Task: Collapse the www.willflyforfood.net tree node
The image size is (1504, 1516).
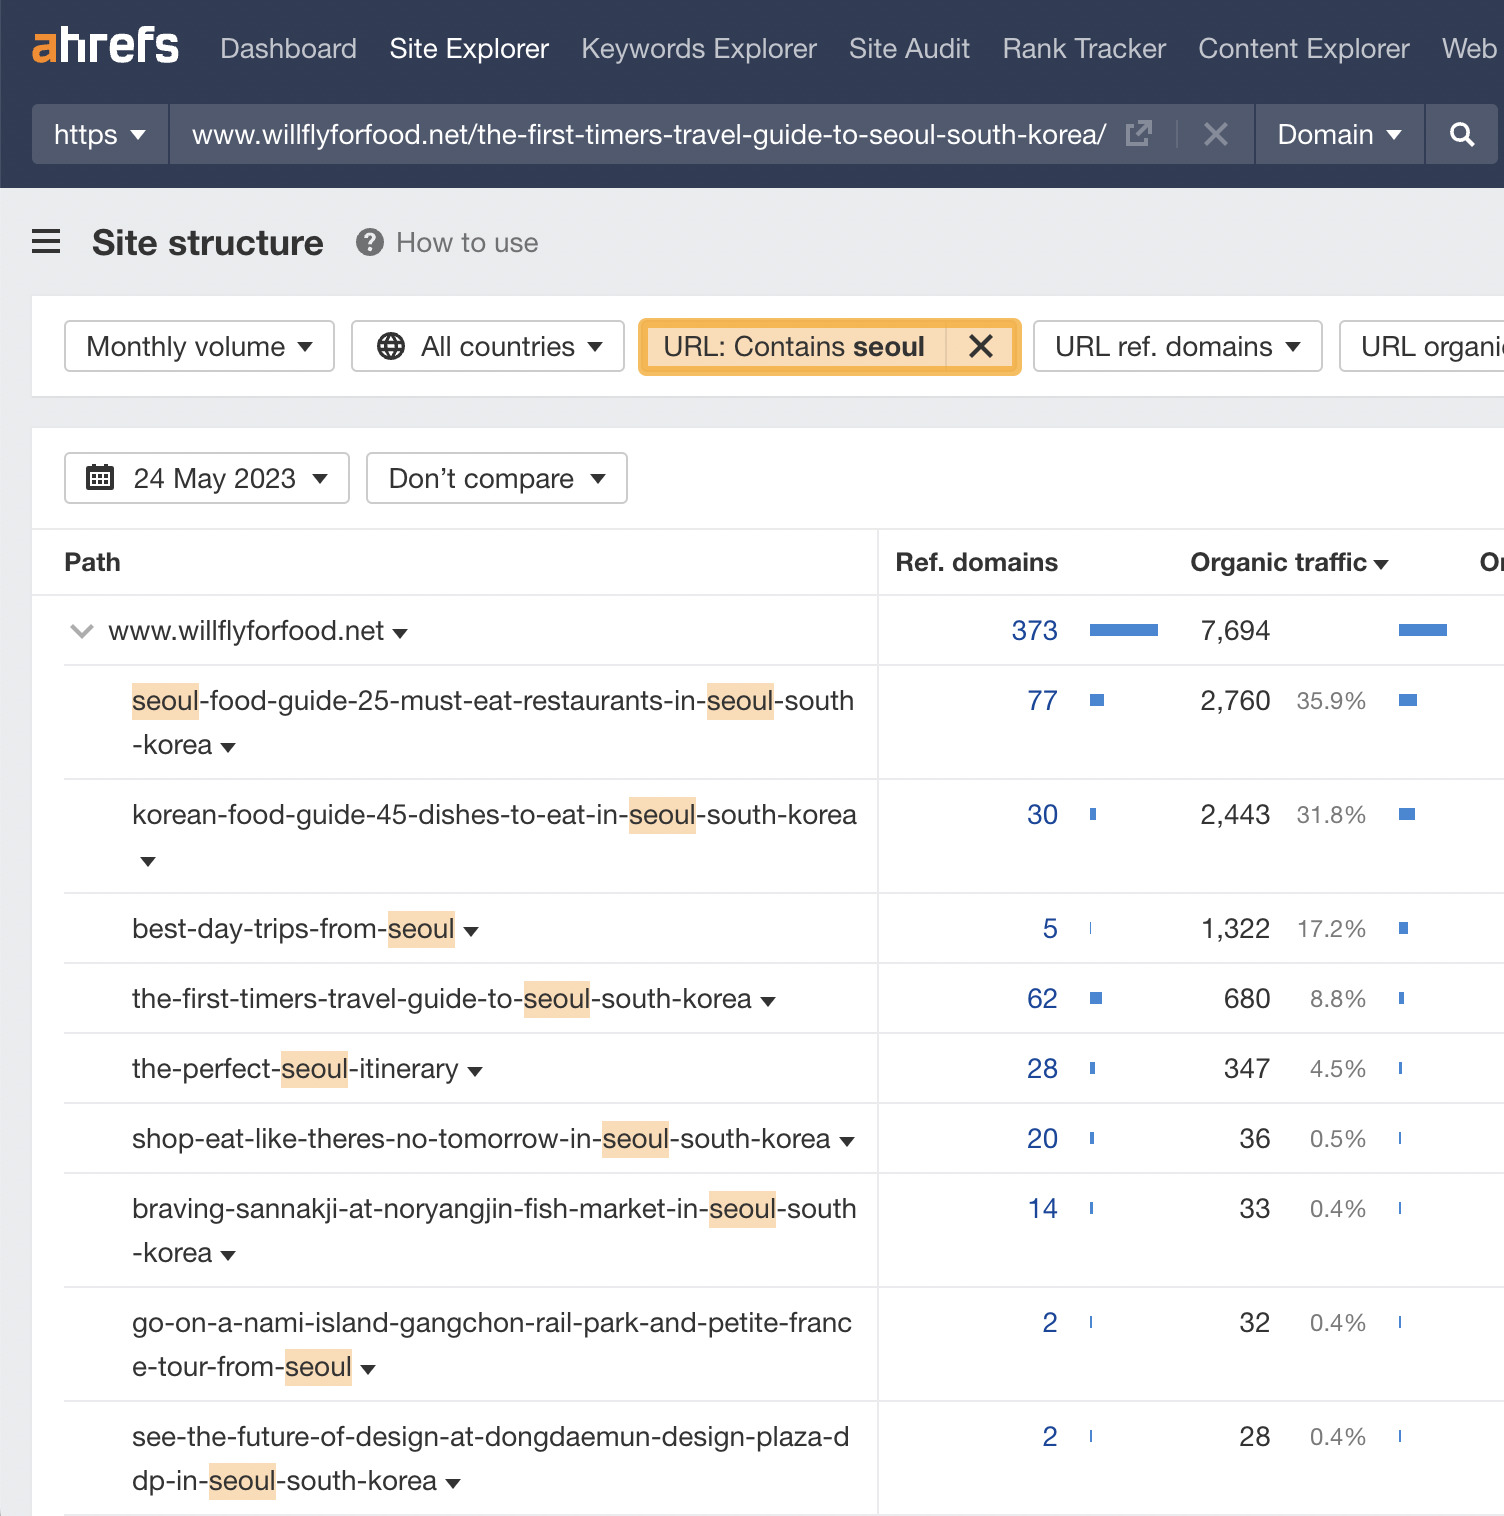Action: pos(81,630)
